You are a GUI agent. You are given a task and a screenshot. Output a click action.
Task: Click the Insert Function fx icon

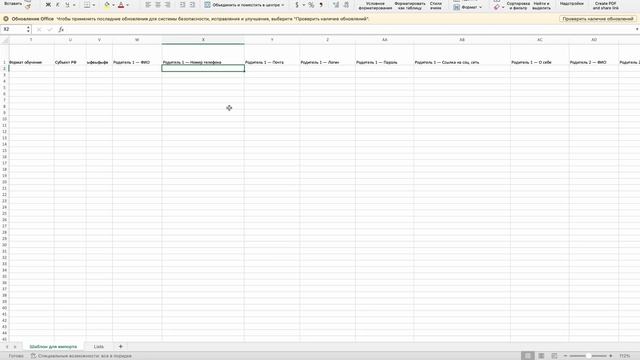[x=61, y=29]
